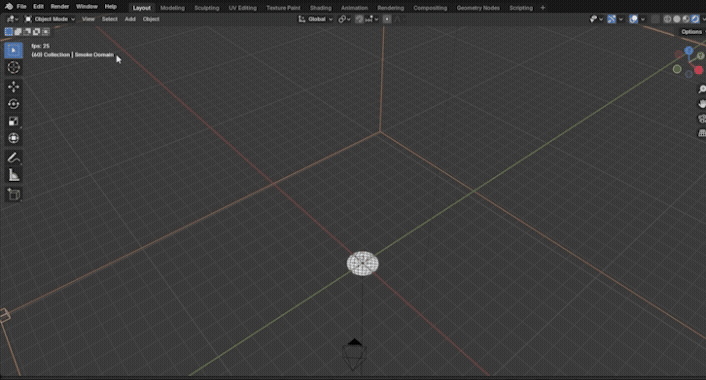This screenshot has height=380, width=706.
Task: Switch to the Shading workspace tab
Action: point(321,8)
